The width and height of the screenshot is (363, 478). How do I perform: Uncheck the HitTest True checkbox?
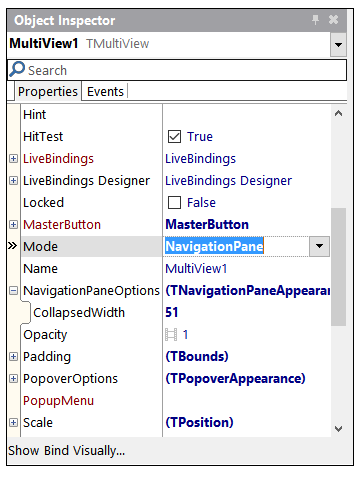tap(174, 137)
